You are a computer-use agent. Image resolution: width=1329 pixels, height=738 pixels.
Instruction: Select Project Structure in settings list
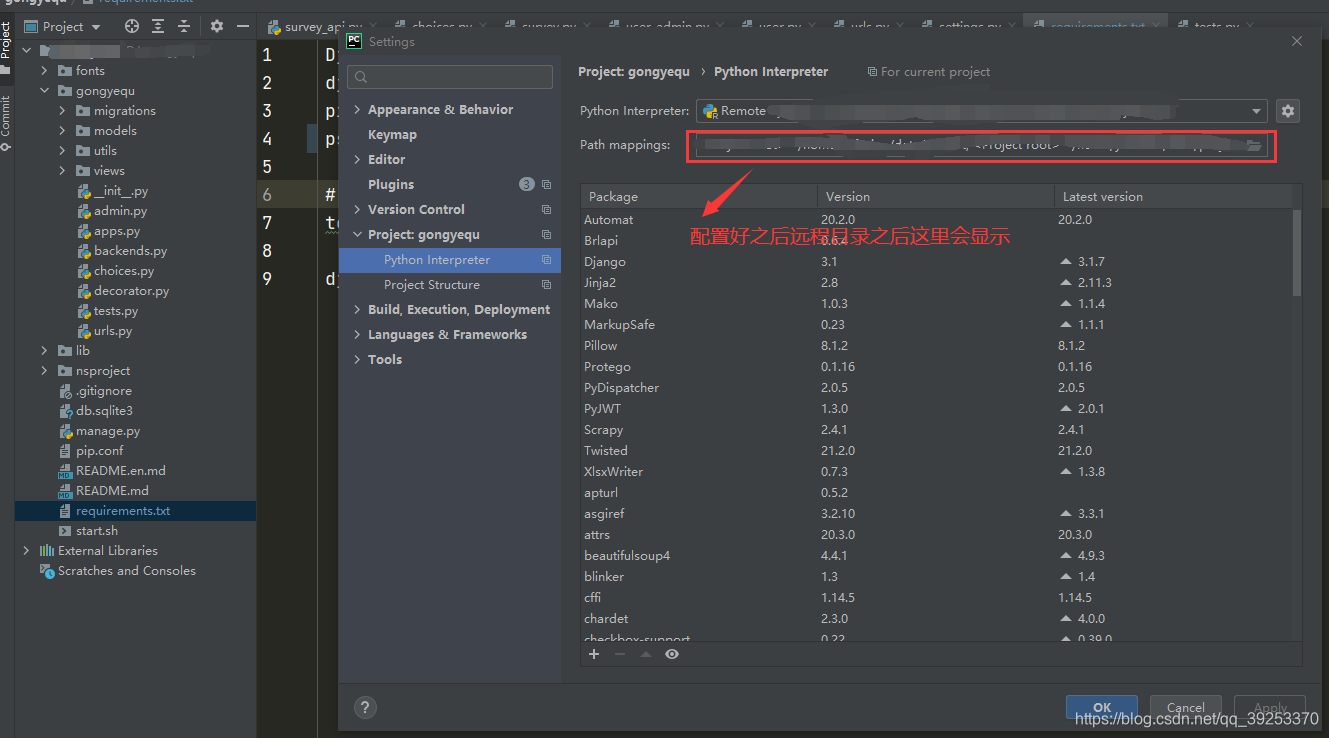[432, 285]
